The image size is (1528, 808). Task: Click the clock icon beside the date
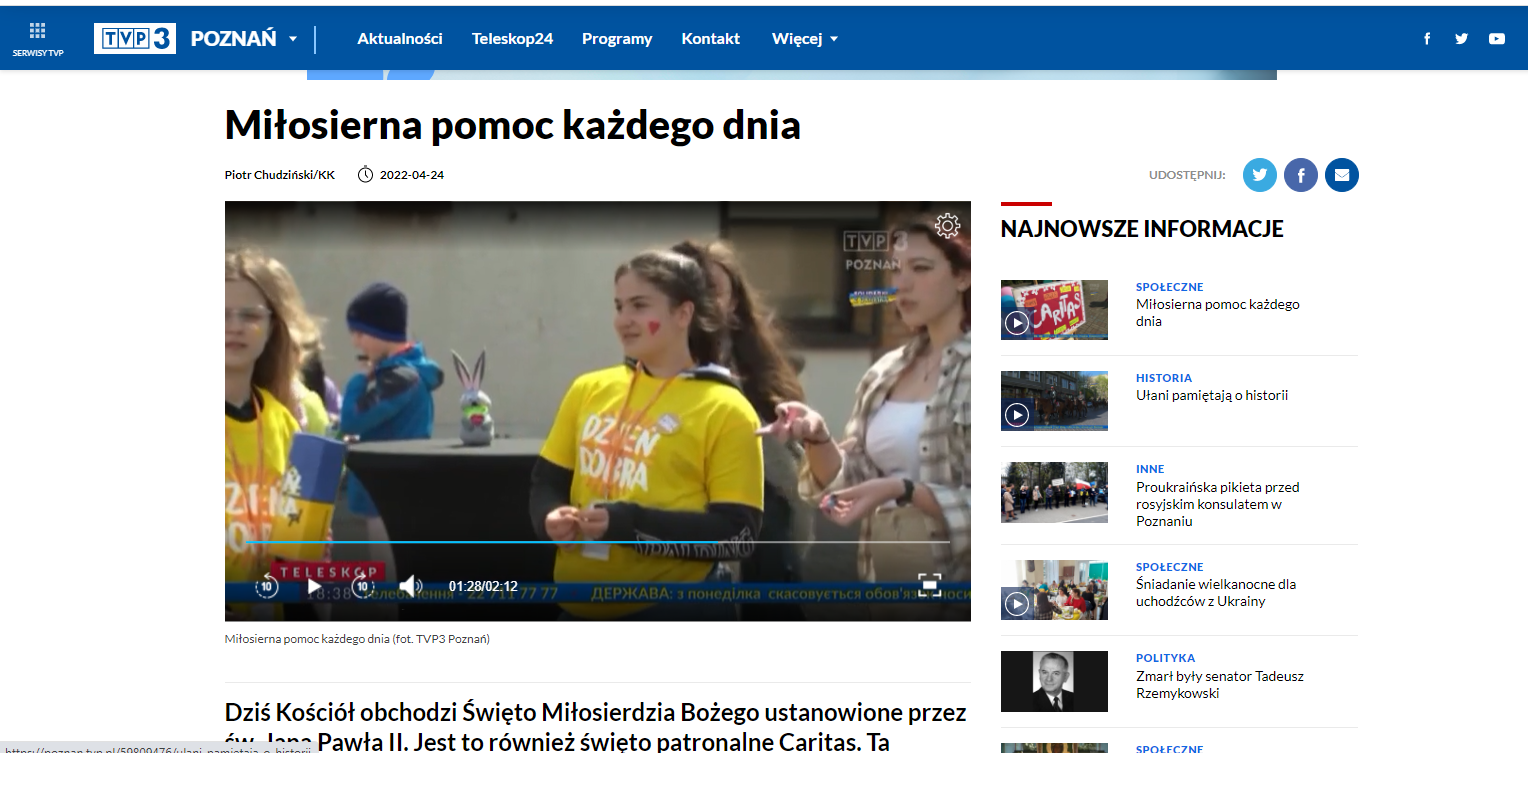[366, 175]
